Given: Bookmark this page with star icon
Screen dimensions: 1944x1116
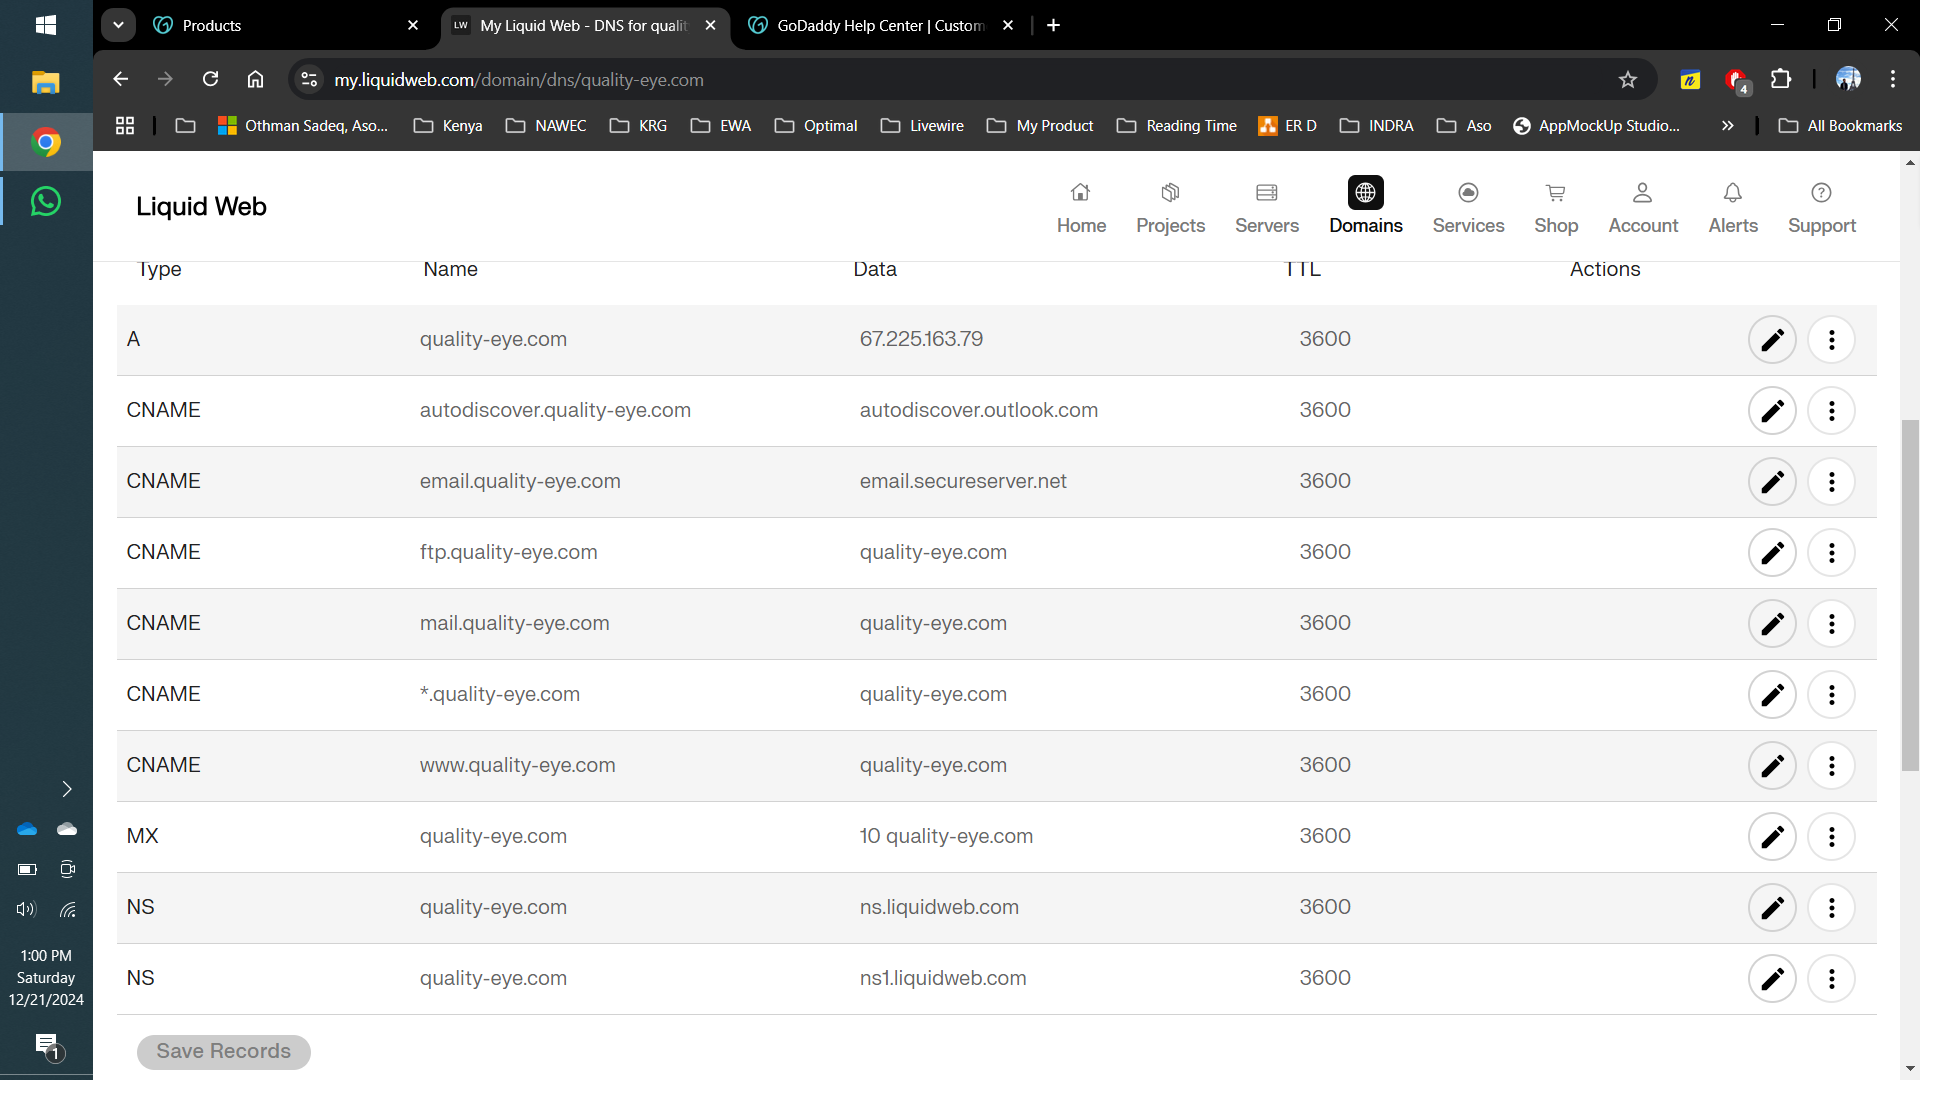Looking at the screenshot, I should (x=1627, y=80).
